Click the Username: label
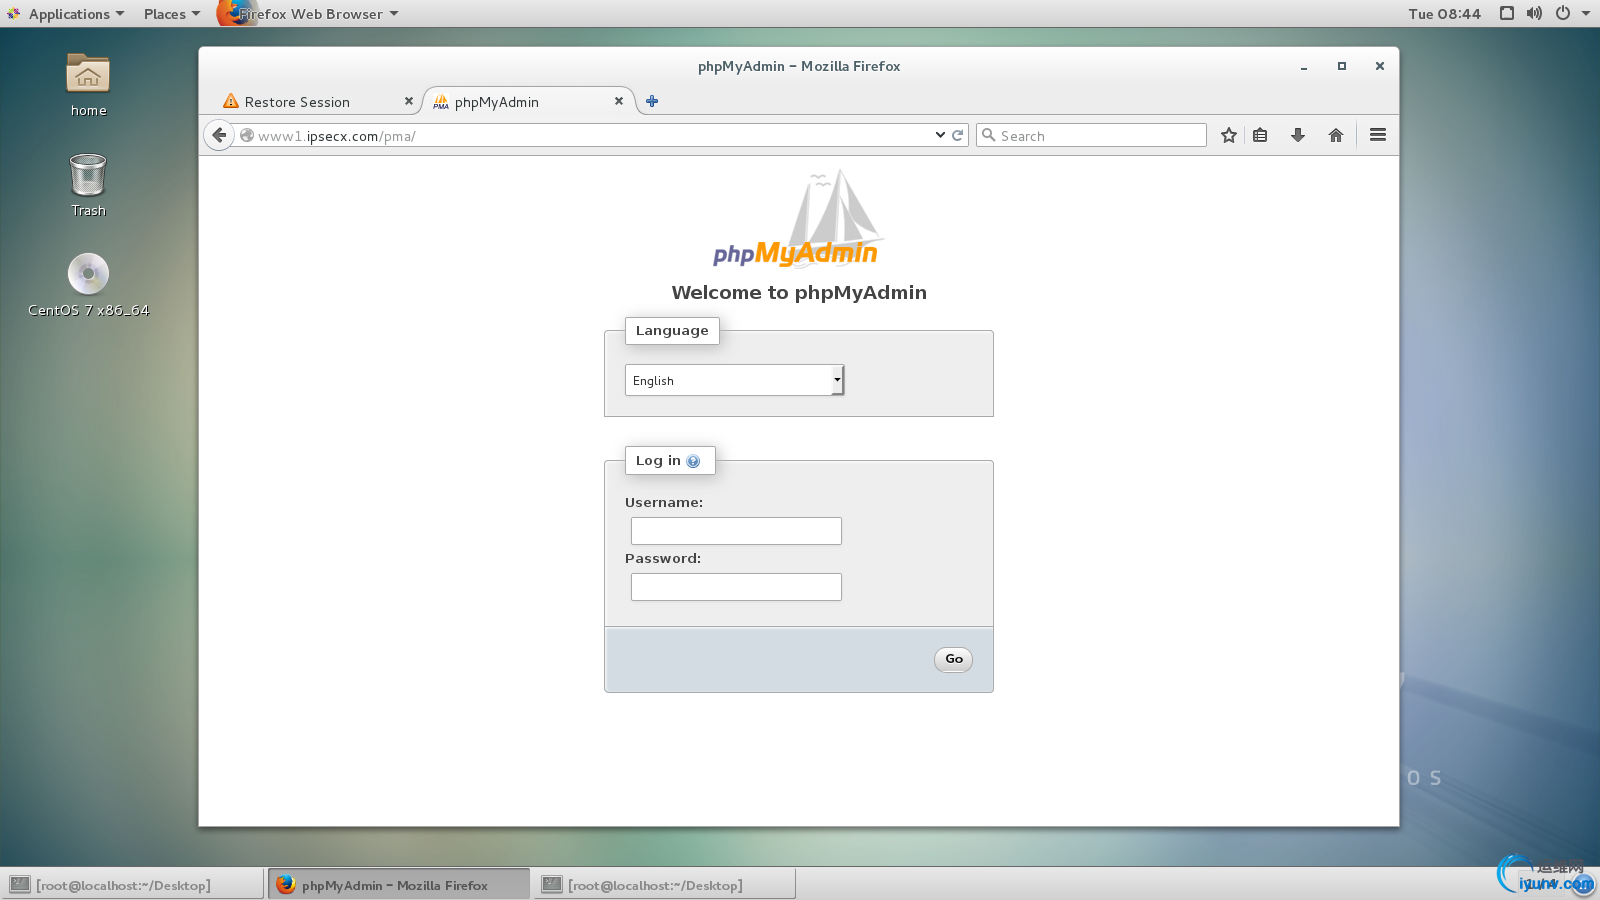The height and width of the screenshot is (900, 1600). pyautogui.click(x=664, y=502)
